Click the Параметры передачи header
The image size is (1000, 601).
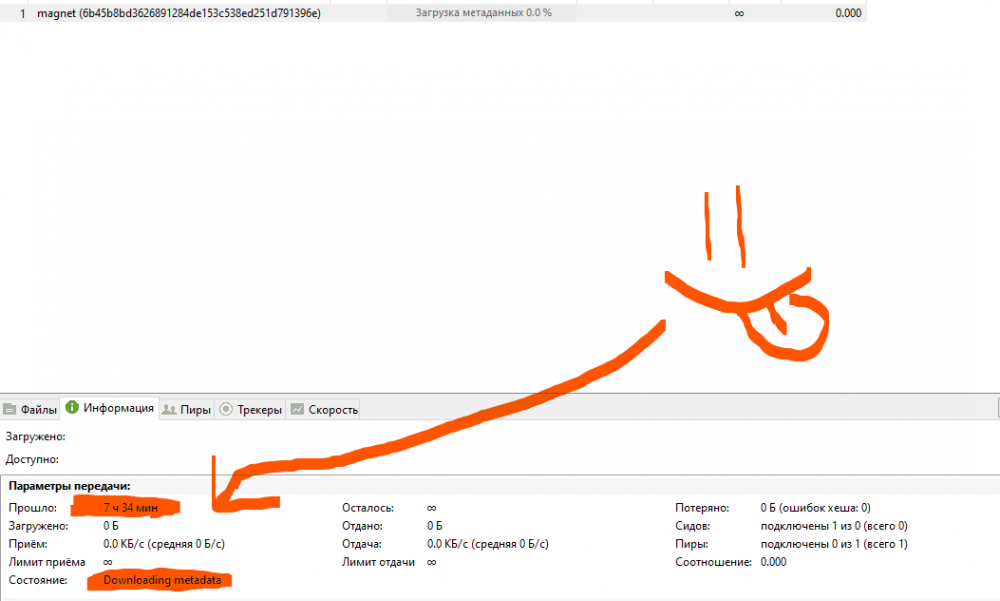coord(70,486)
